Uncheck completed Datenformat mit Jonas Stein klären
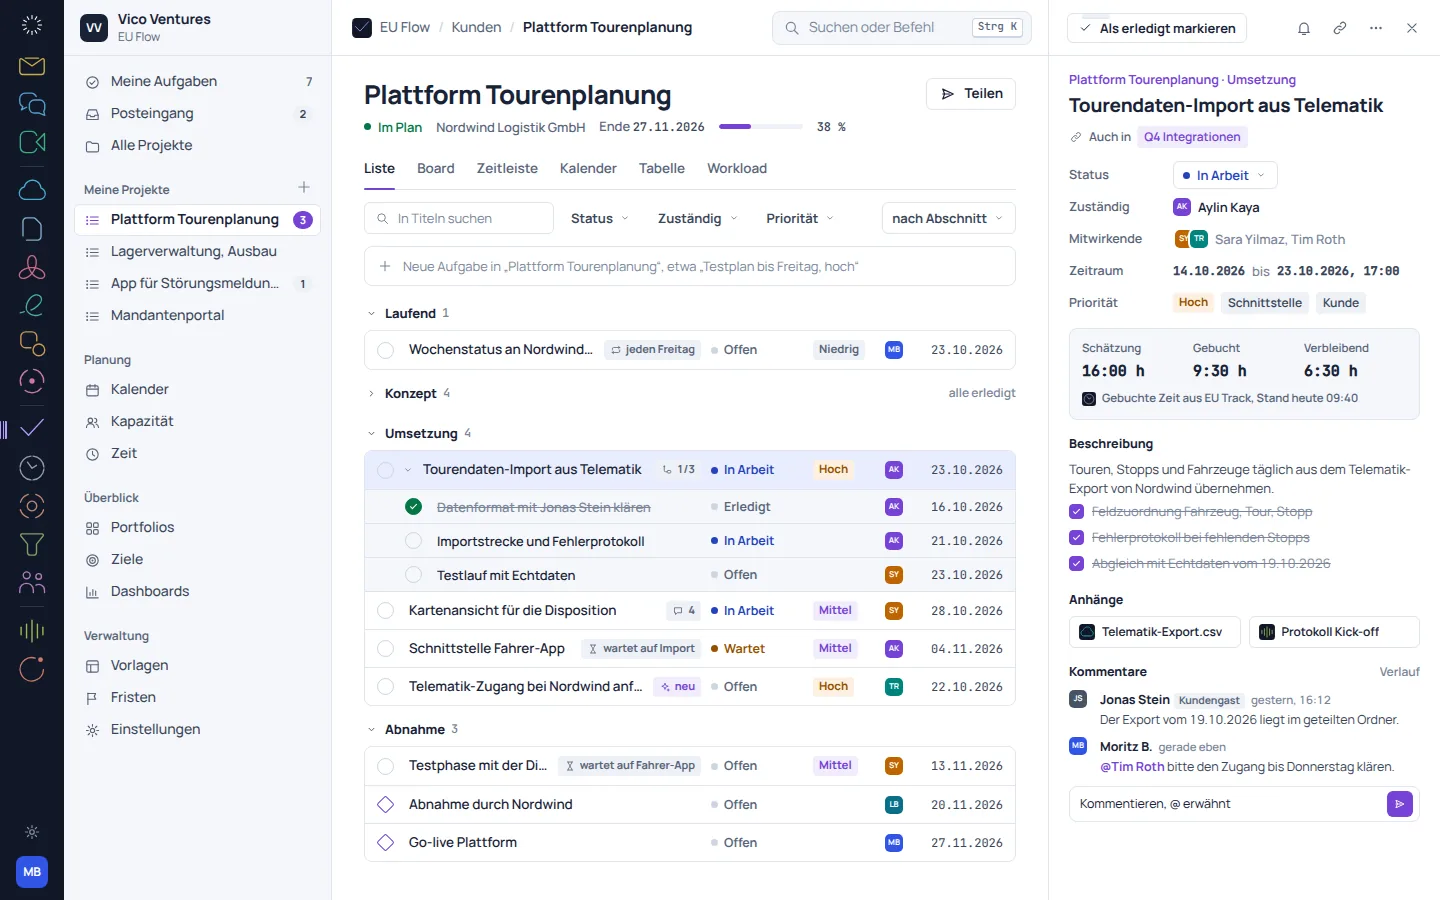This screenshot has width=1440, height=900. (414, 507)
